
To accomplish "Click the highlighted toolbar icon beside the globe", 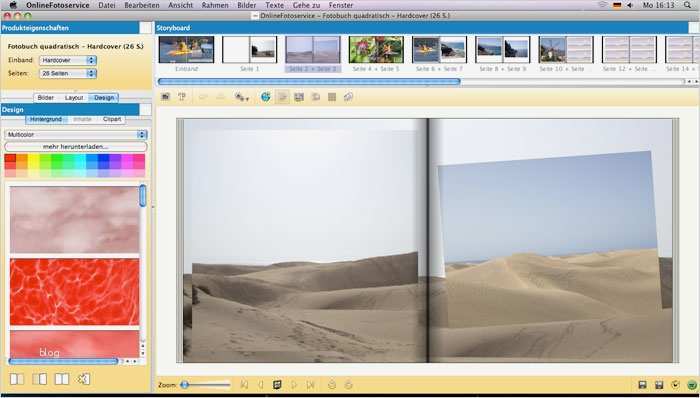I will point(282,97).
